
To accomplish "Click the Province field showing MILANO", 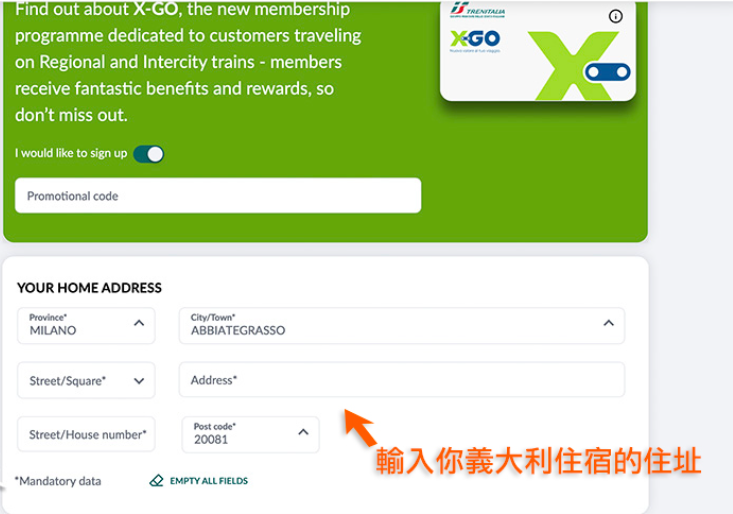I will tap(86, 326).
